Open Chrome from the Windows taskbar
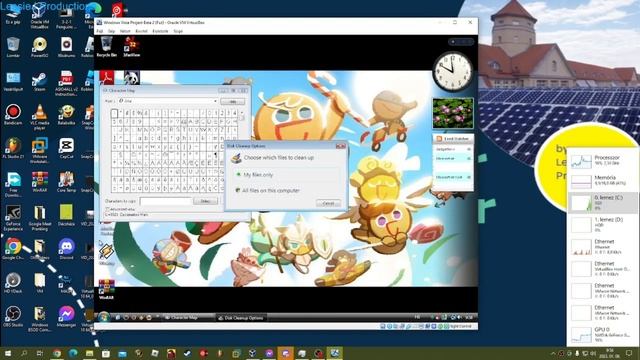The image size is (640, 360). click(x=57, y=353)
